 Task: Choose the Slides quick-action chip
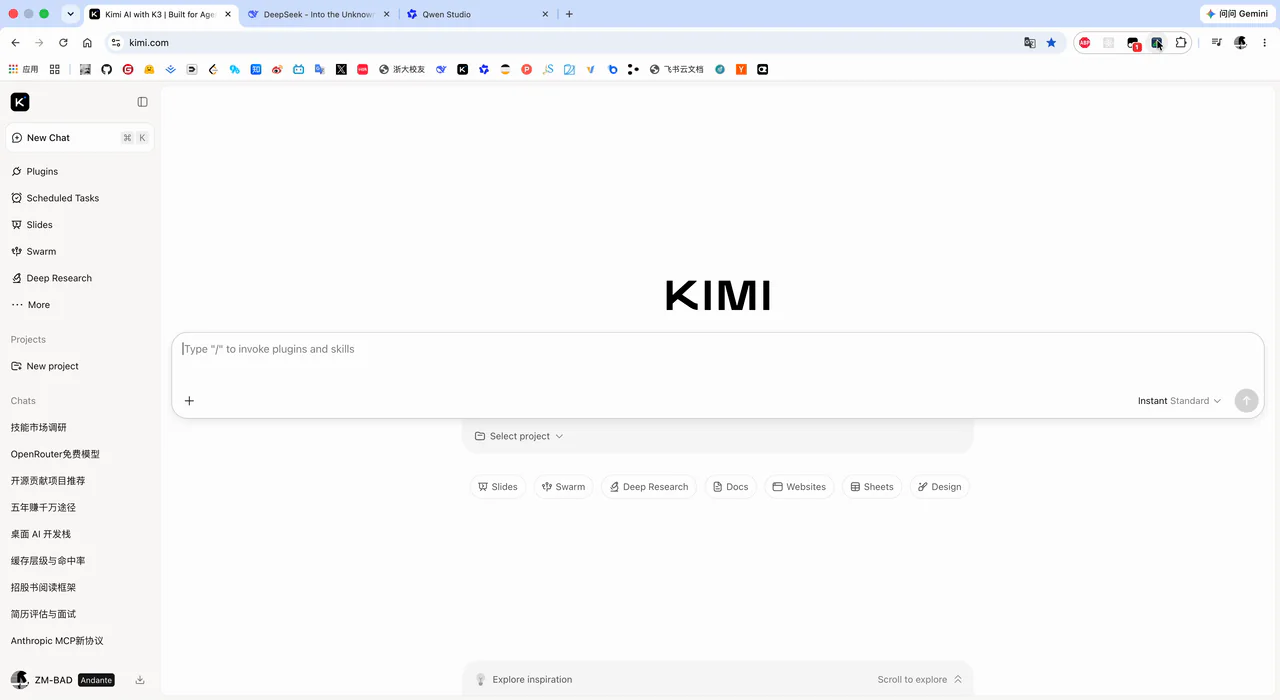[x=497, y=487]
